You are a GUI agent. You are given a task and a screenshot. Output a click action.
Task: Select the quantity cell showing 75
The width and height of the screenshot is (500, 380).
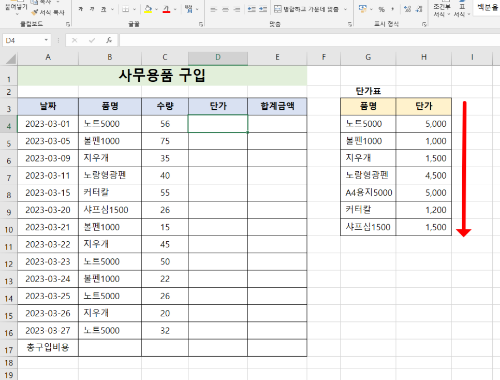coord(165,141)
